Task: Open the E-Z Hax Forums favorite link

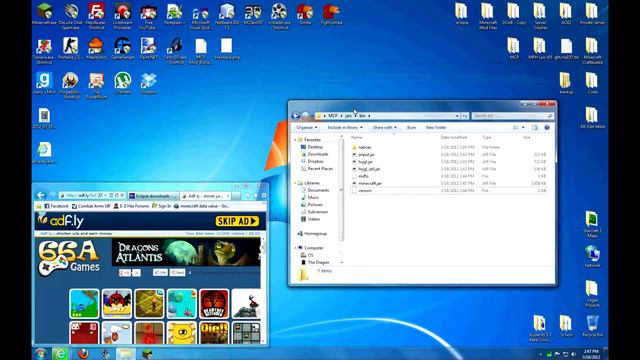Action: click(x=131, y=206)
